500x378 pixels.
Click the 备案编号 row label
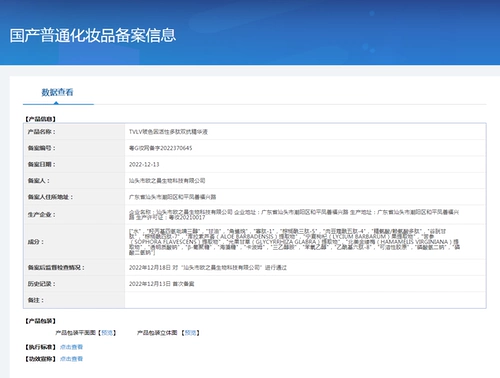tap(42, 148)
